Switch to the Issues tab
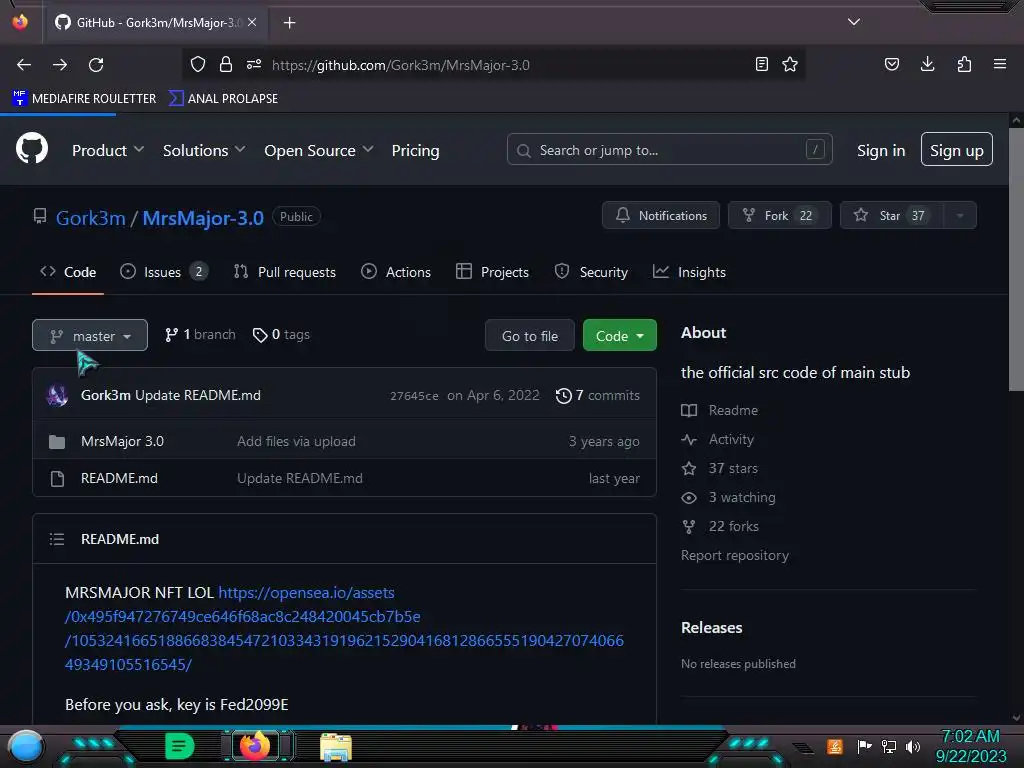 [x=164, y=272]
